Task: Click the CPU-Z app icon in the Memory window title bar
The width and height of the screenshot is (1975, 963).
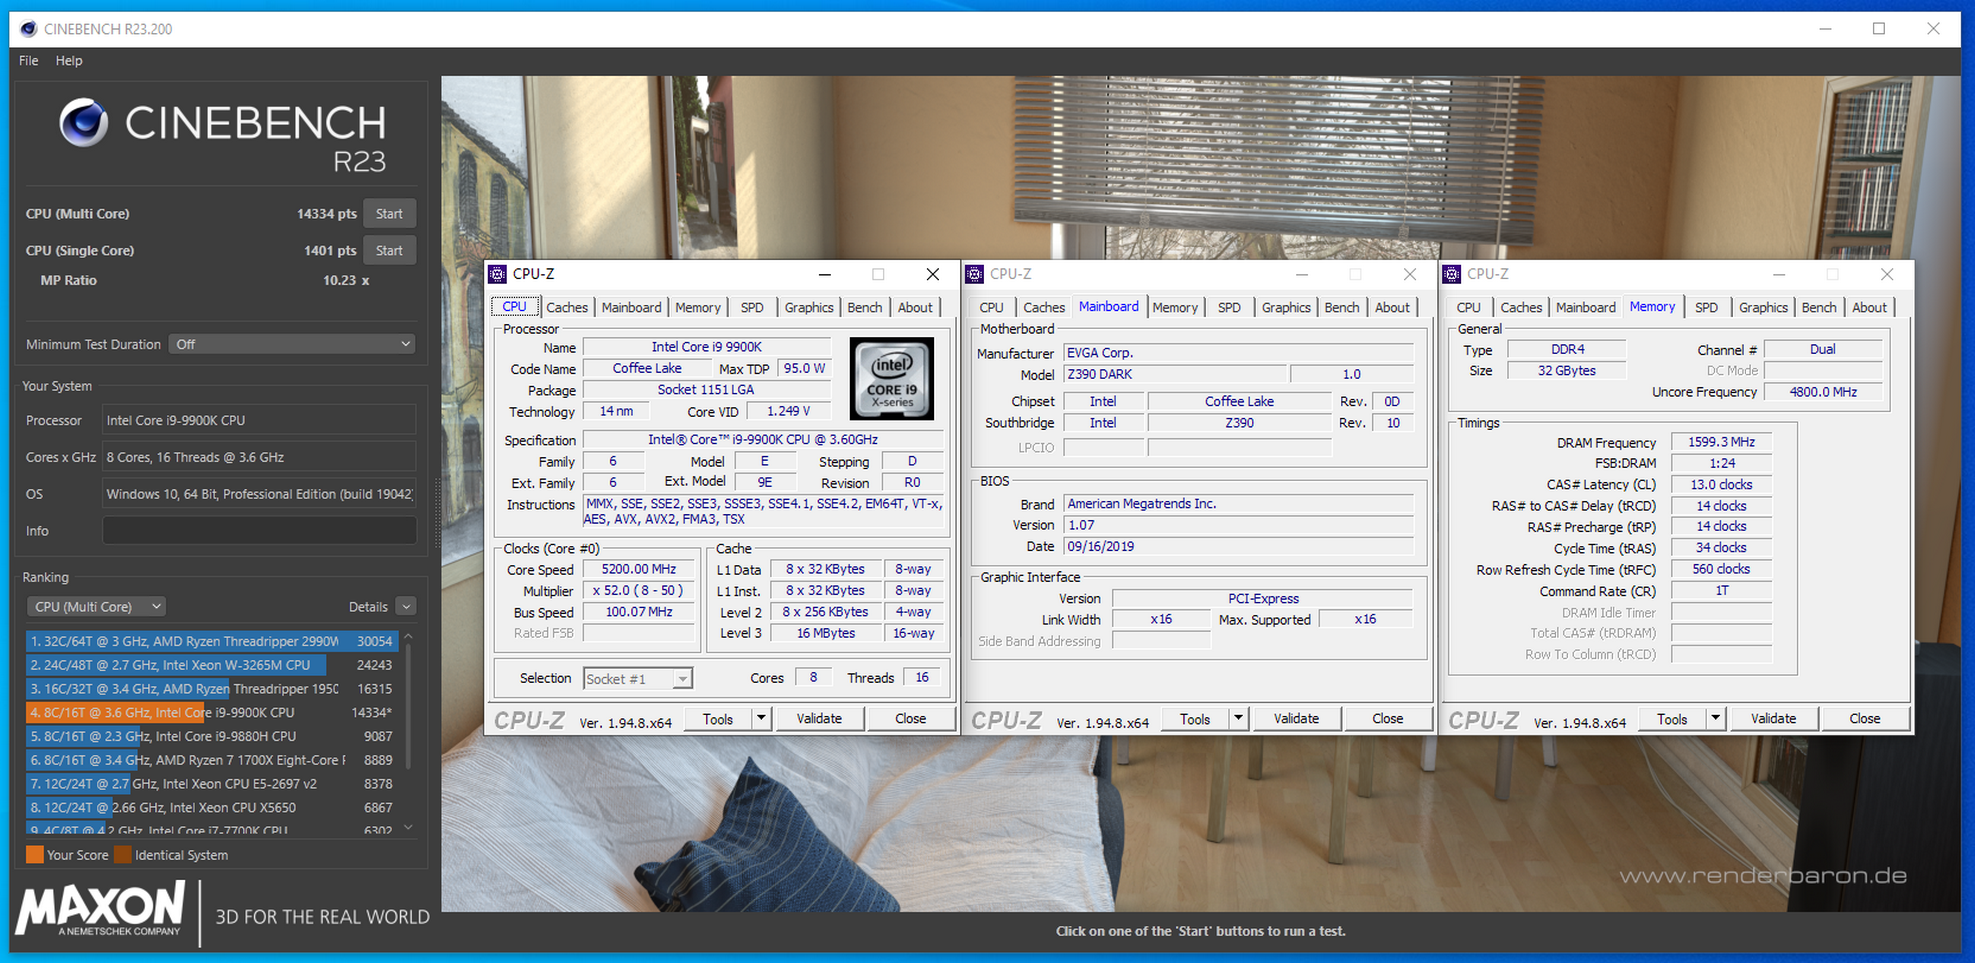Action: click(x=1452, y=274)
